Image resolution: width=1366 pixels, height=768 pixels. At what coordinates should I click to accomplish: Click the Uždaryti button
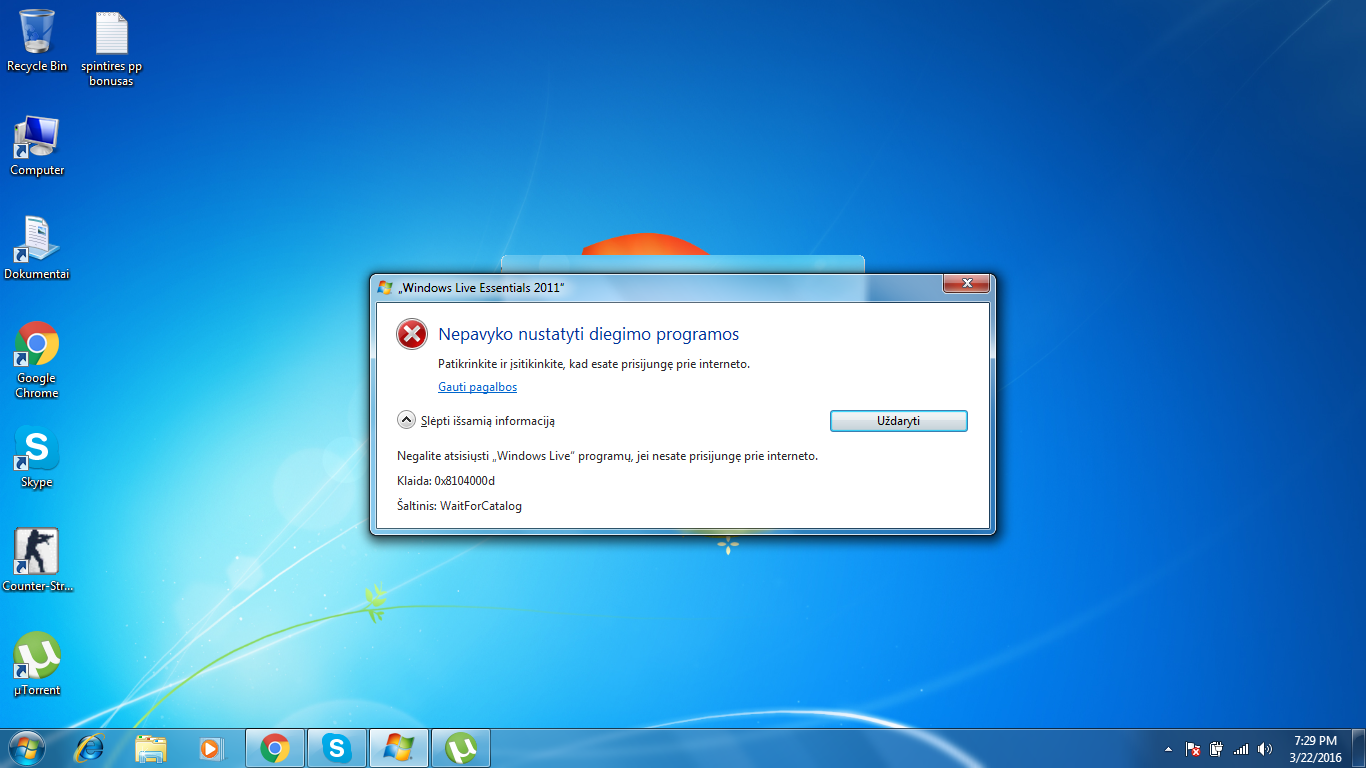(x=899, y=421)
